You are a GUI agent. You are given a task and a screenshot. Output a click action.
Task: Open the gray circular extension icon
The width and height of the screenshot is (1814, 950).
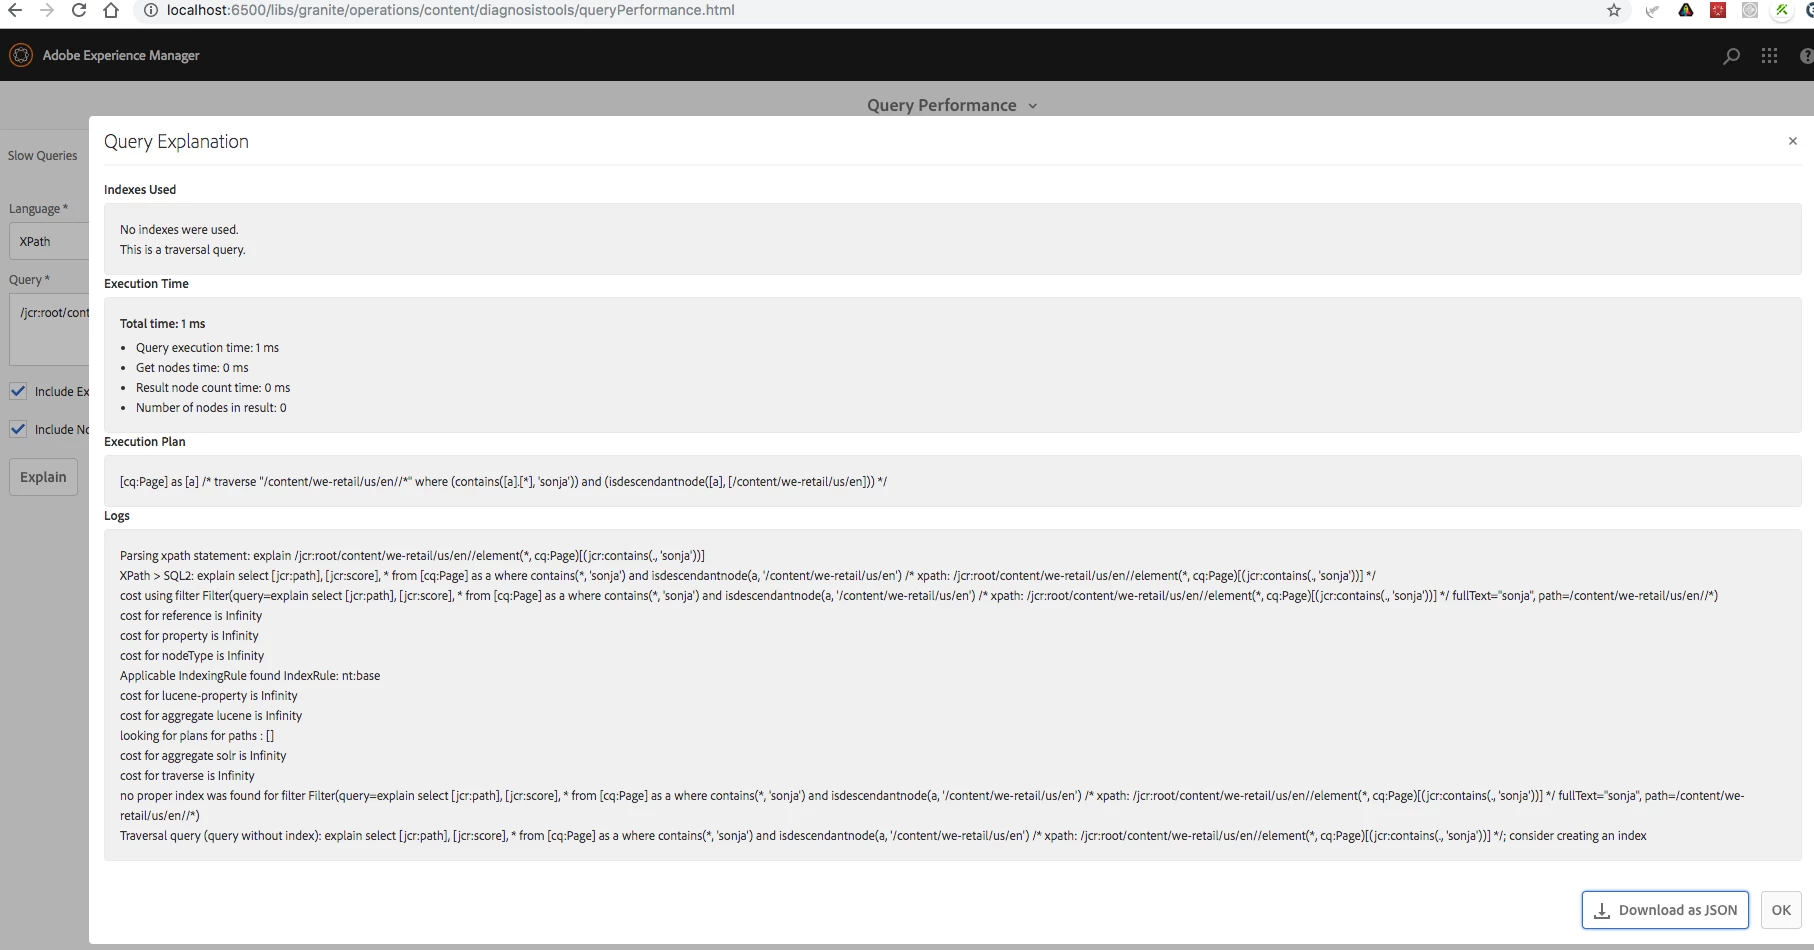pos(1750,10)
